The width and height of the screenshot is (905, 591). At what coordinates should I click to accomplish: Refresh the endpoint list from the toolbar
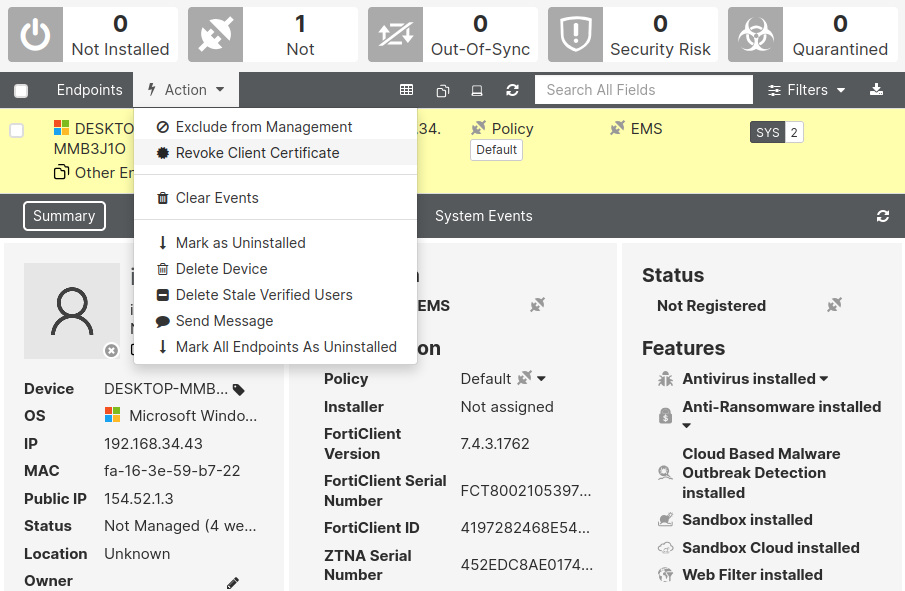point(512,89)
